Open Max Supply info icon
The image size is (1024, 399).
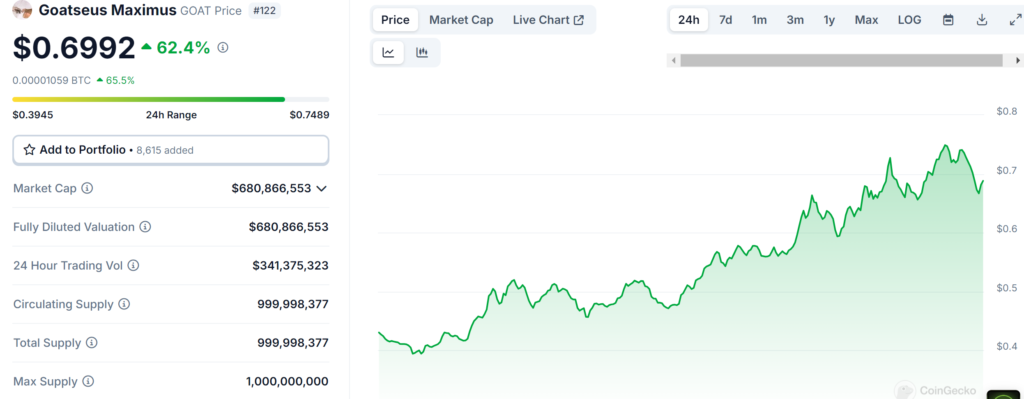pos(88,381)
